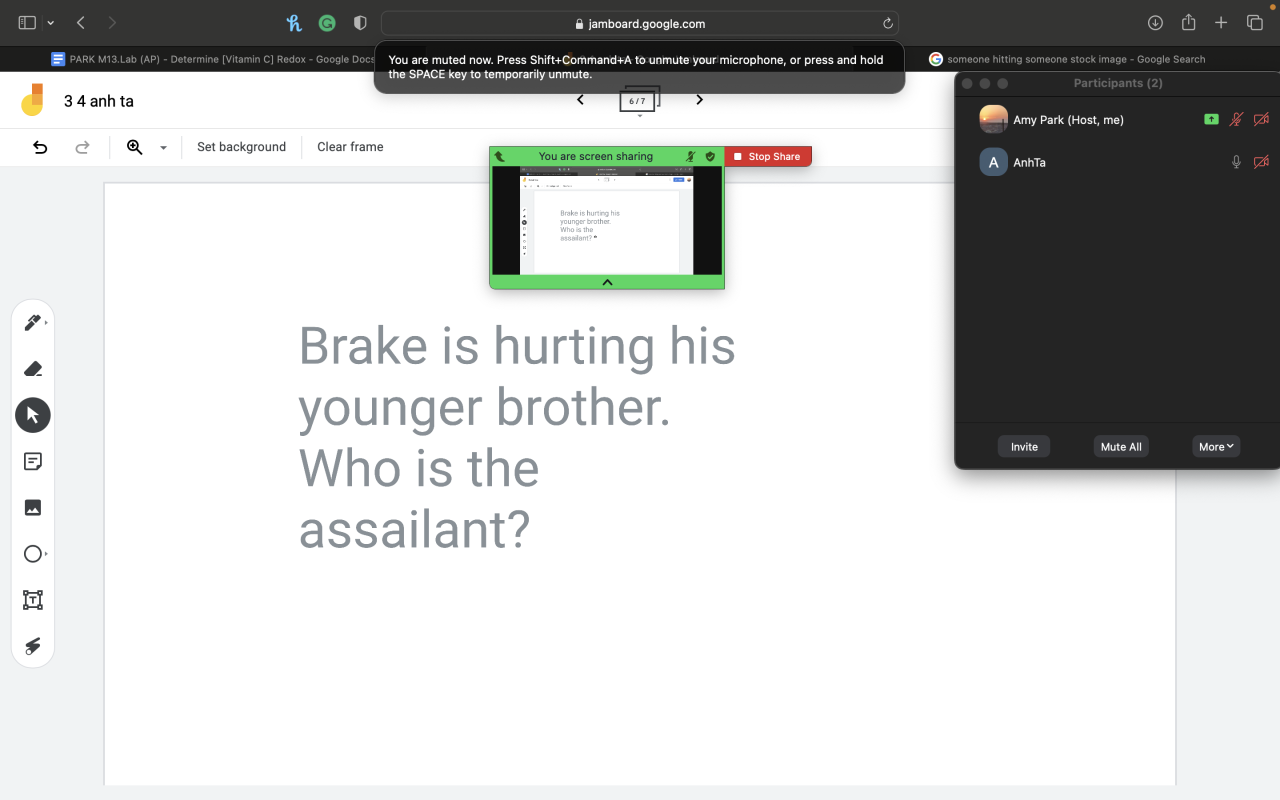Unmute Amy Park's microphone icon
The width and height of the screenshot is (1280, 800).
coord(1236,119)
